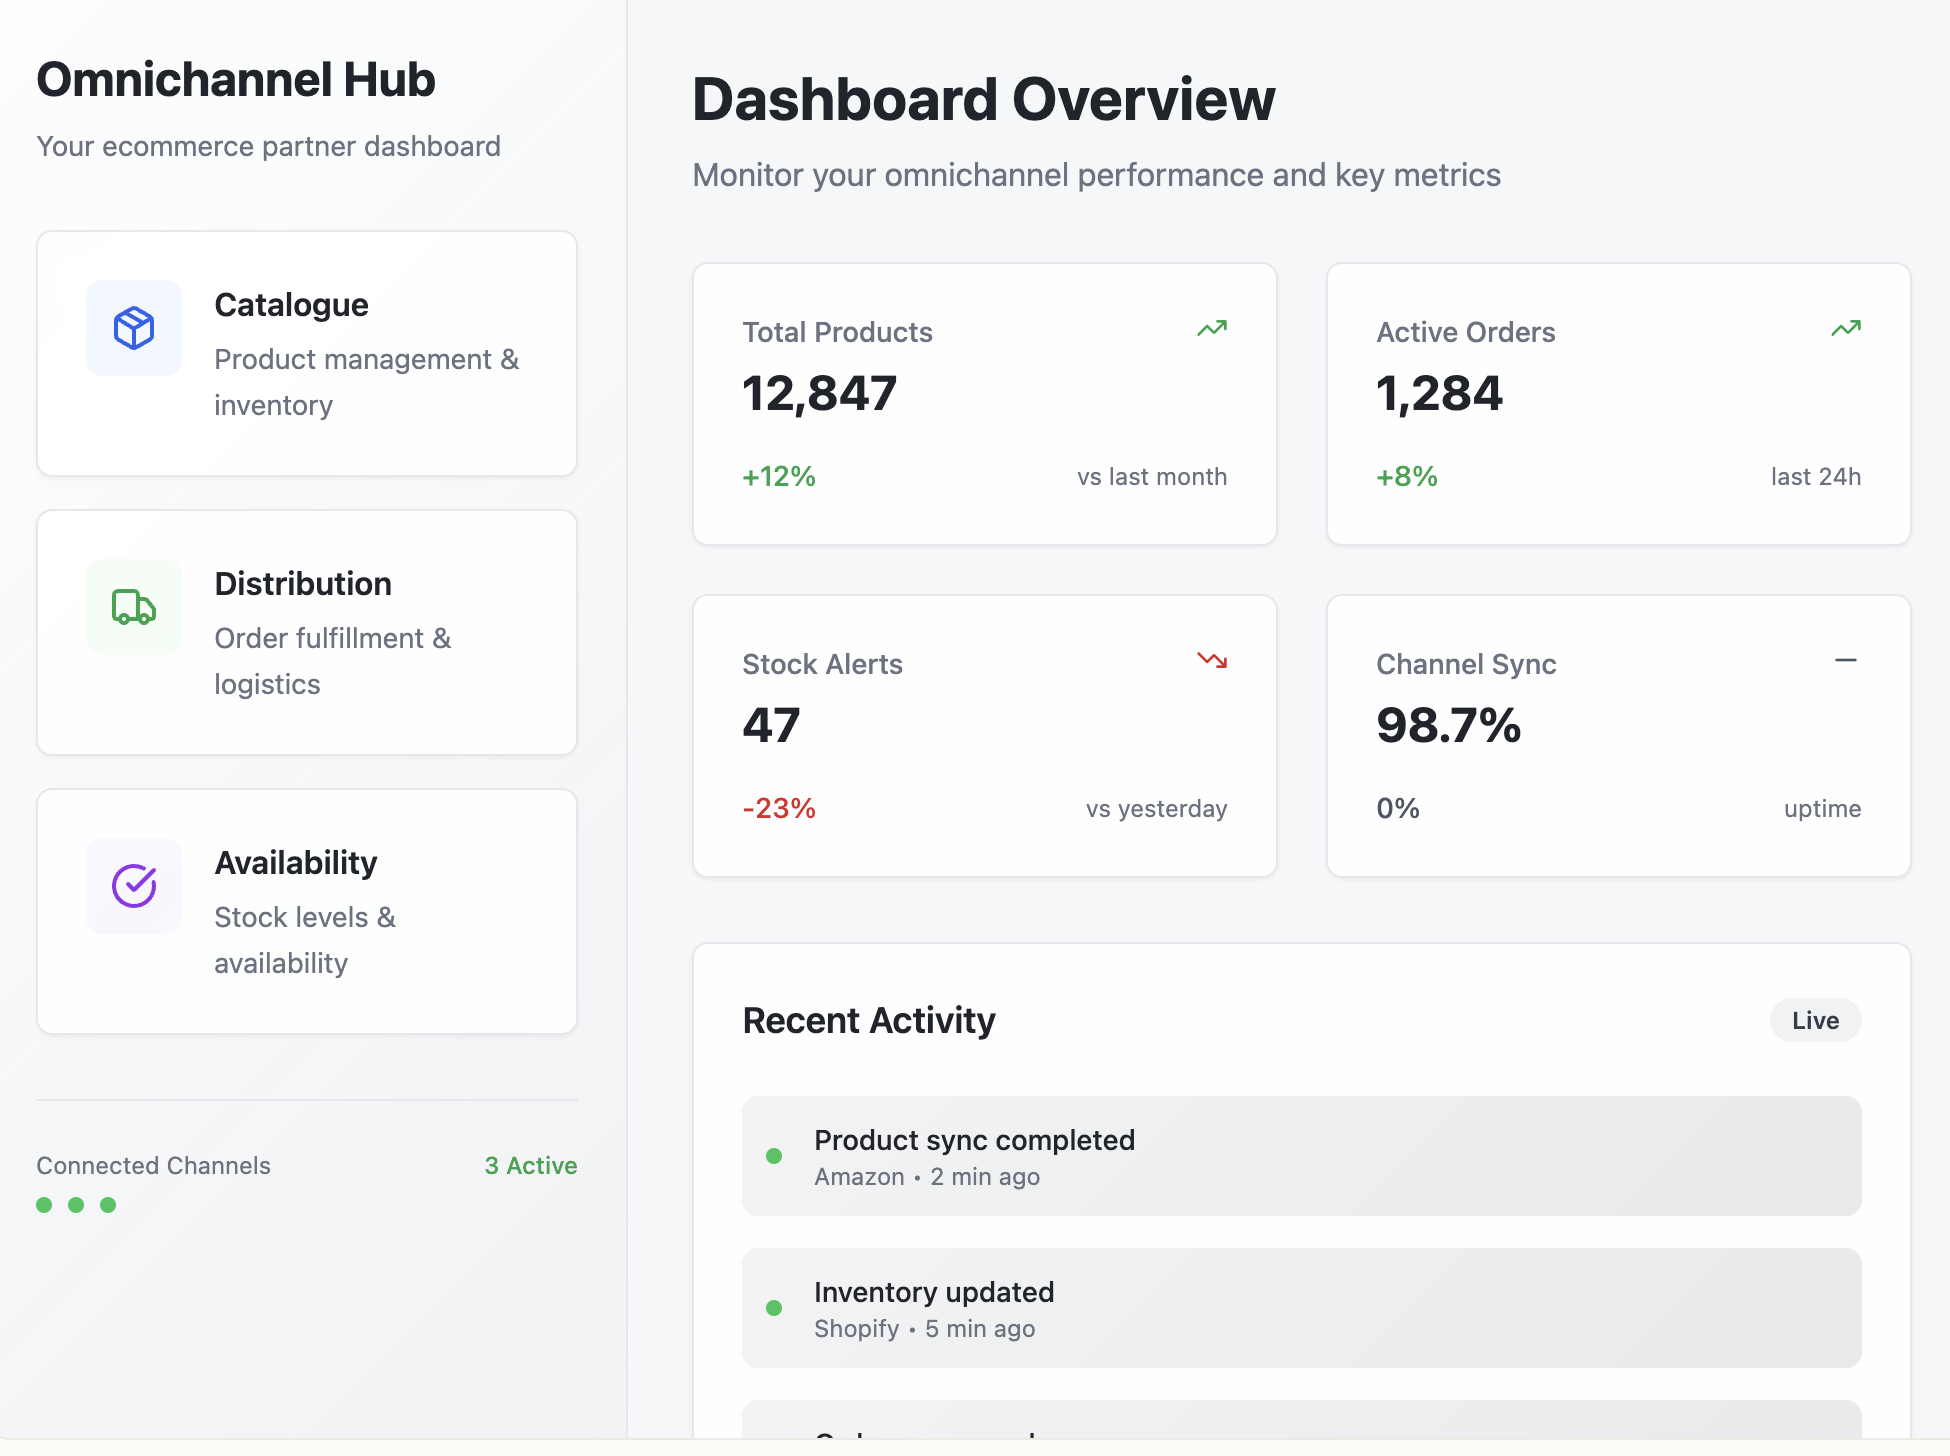This screenshot has height=1456, width=1950.
Task: Open the Total Products metric card
Action: pos(984,404)
